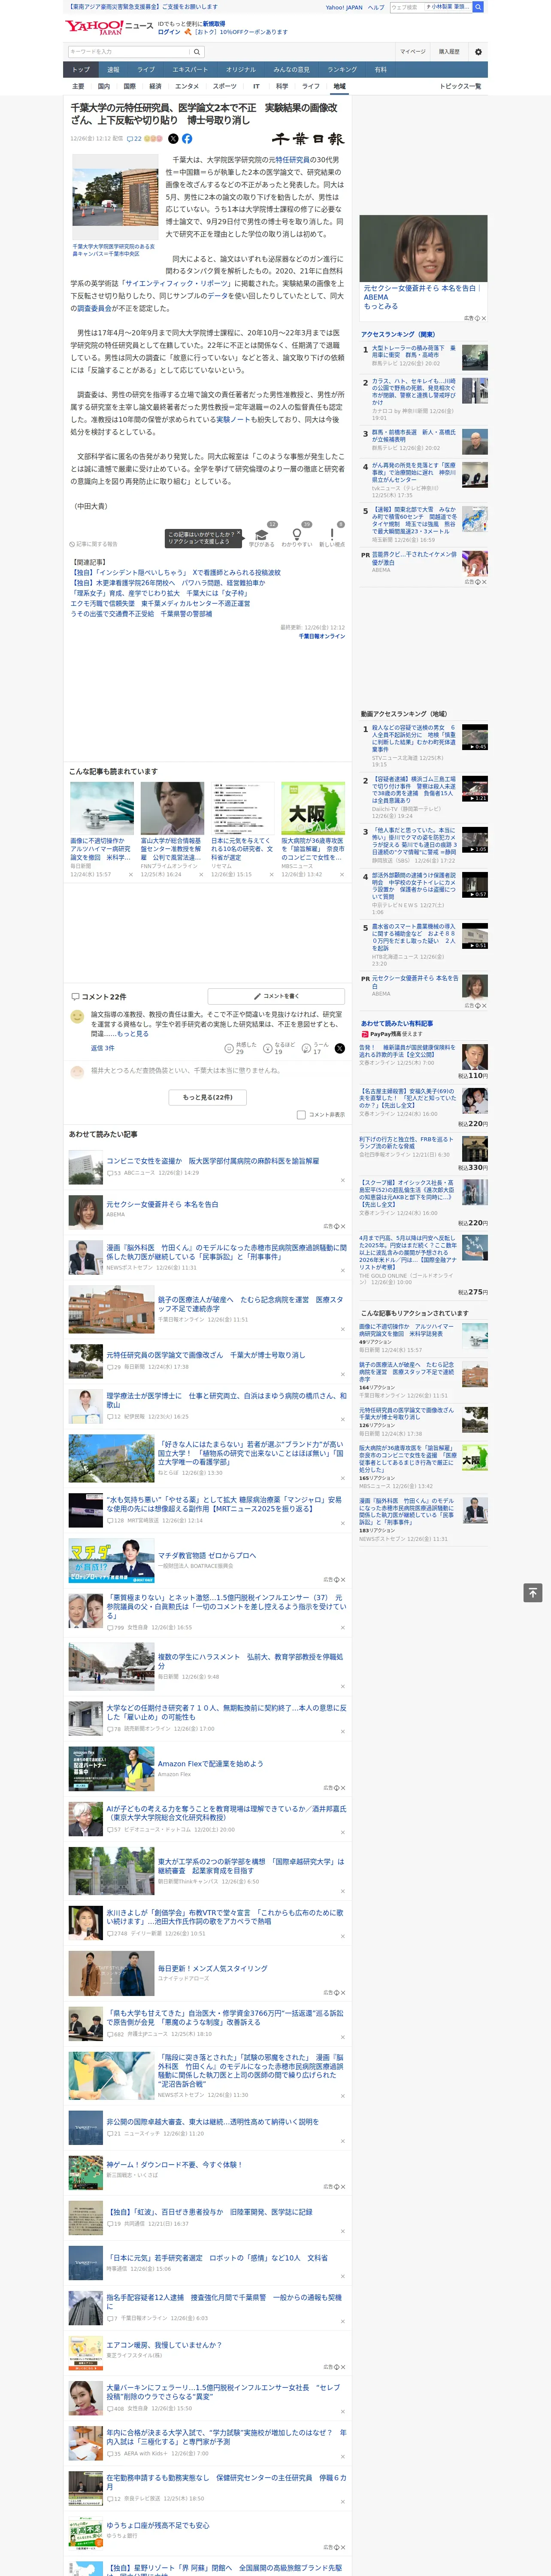Open the article comment count icon

pyautogui.click(x=134, y=139)
